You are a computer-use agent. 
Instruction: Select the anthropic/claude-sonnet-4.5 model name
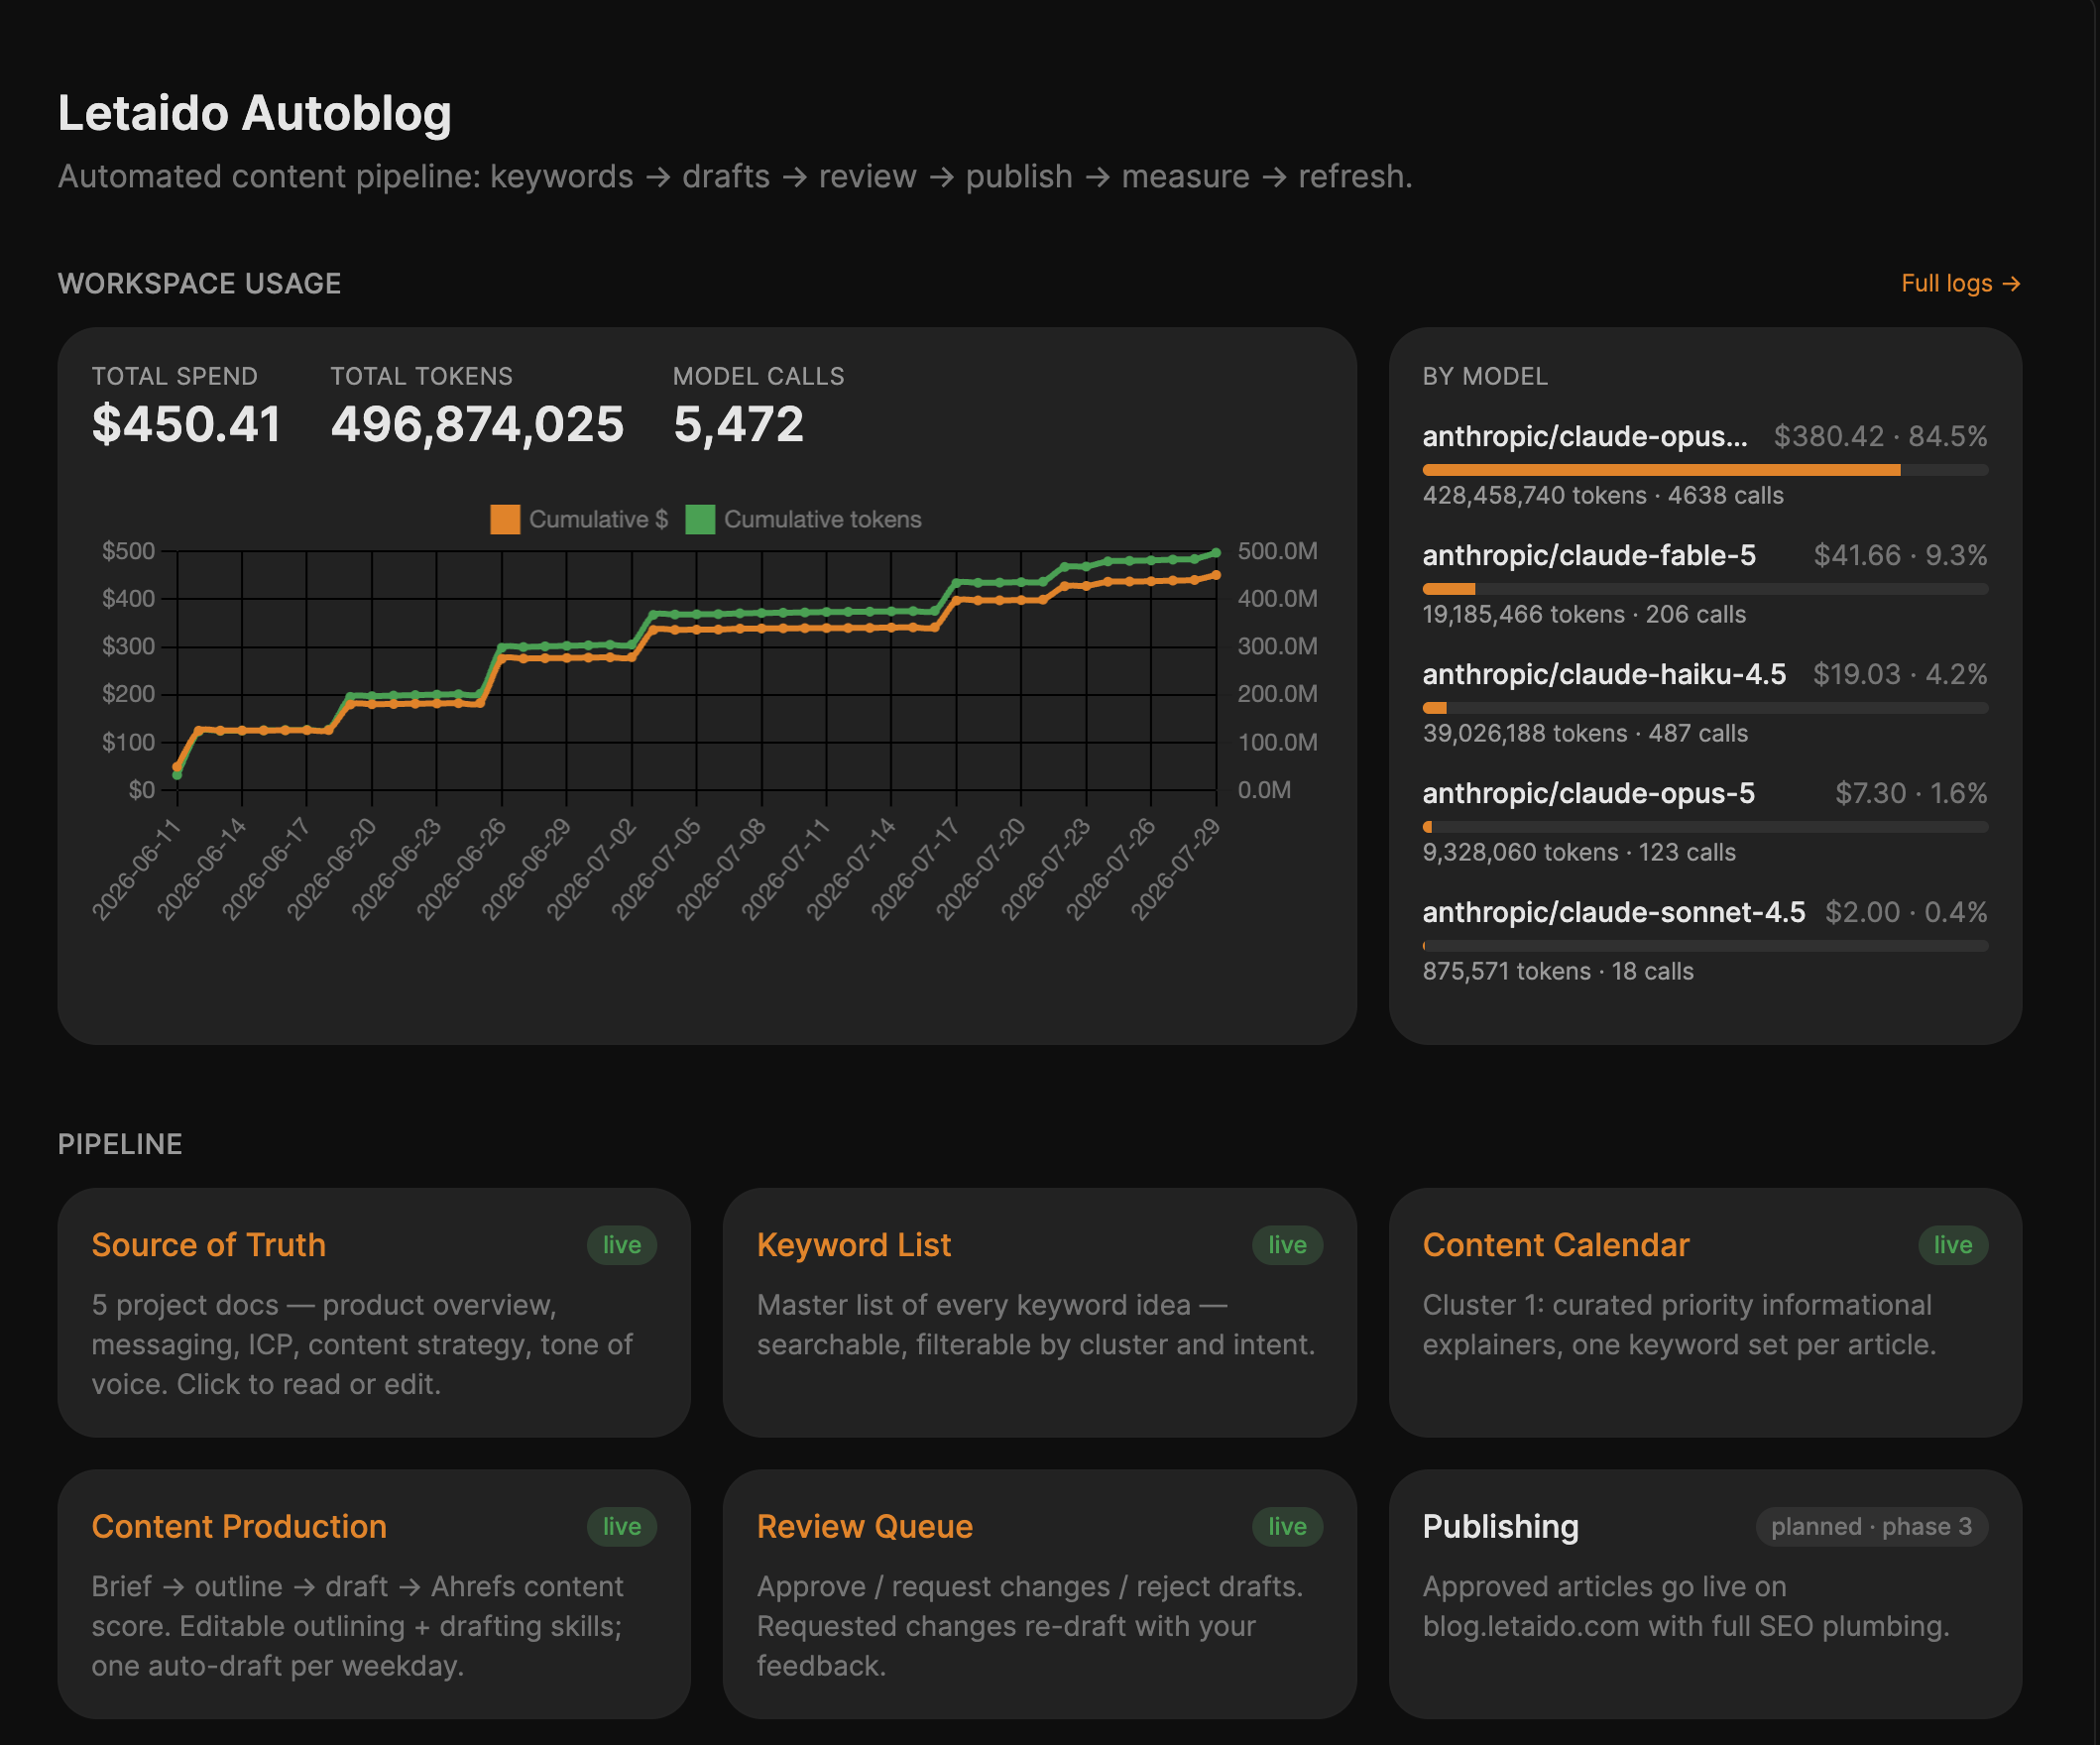pyautogui.click(x=1613, y=913)
